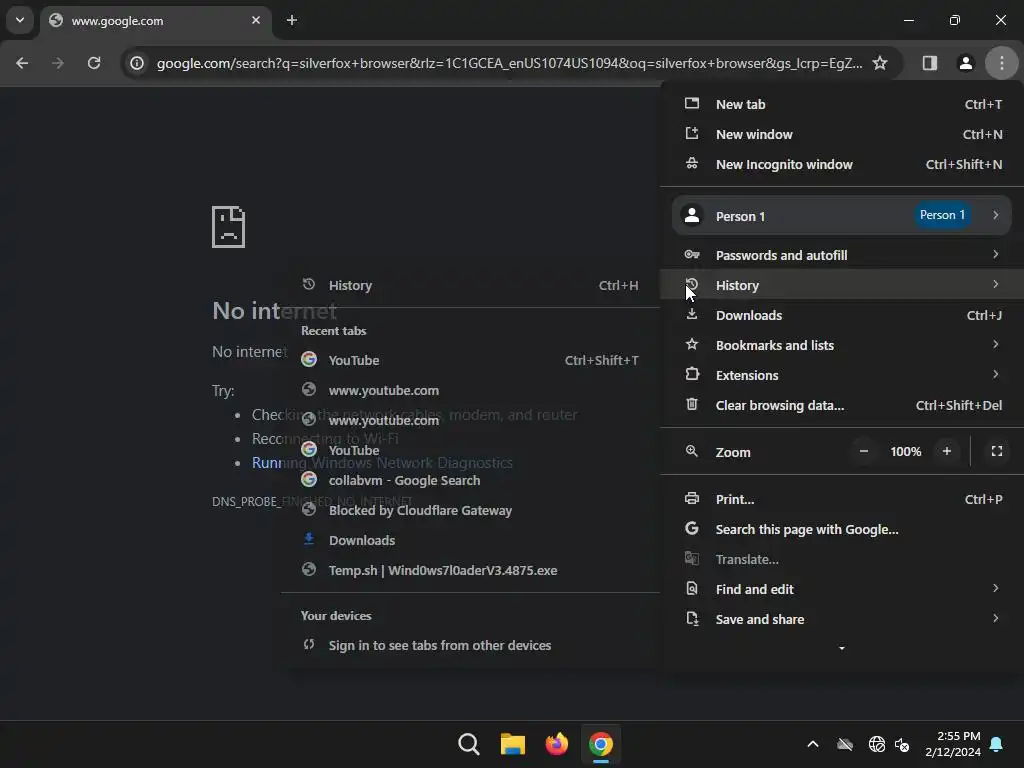
Task: Open the side panel icon
Action: (929, 63)
